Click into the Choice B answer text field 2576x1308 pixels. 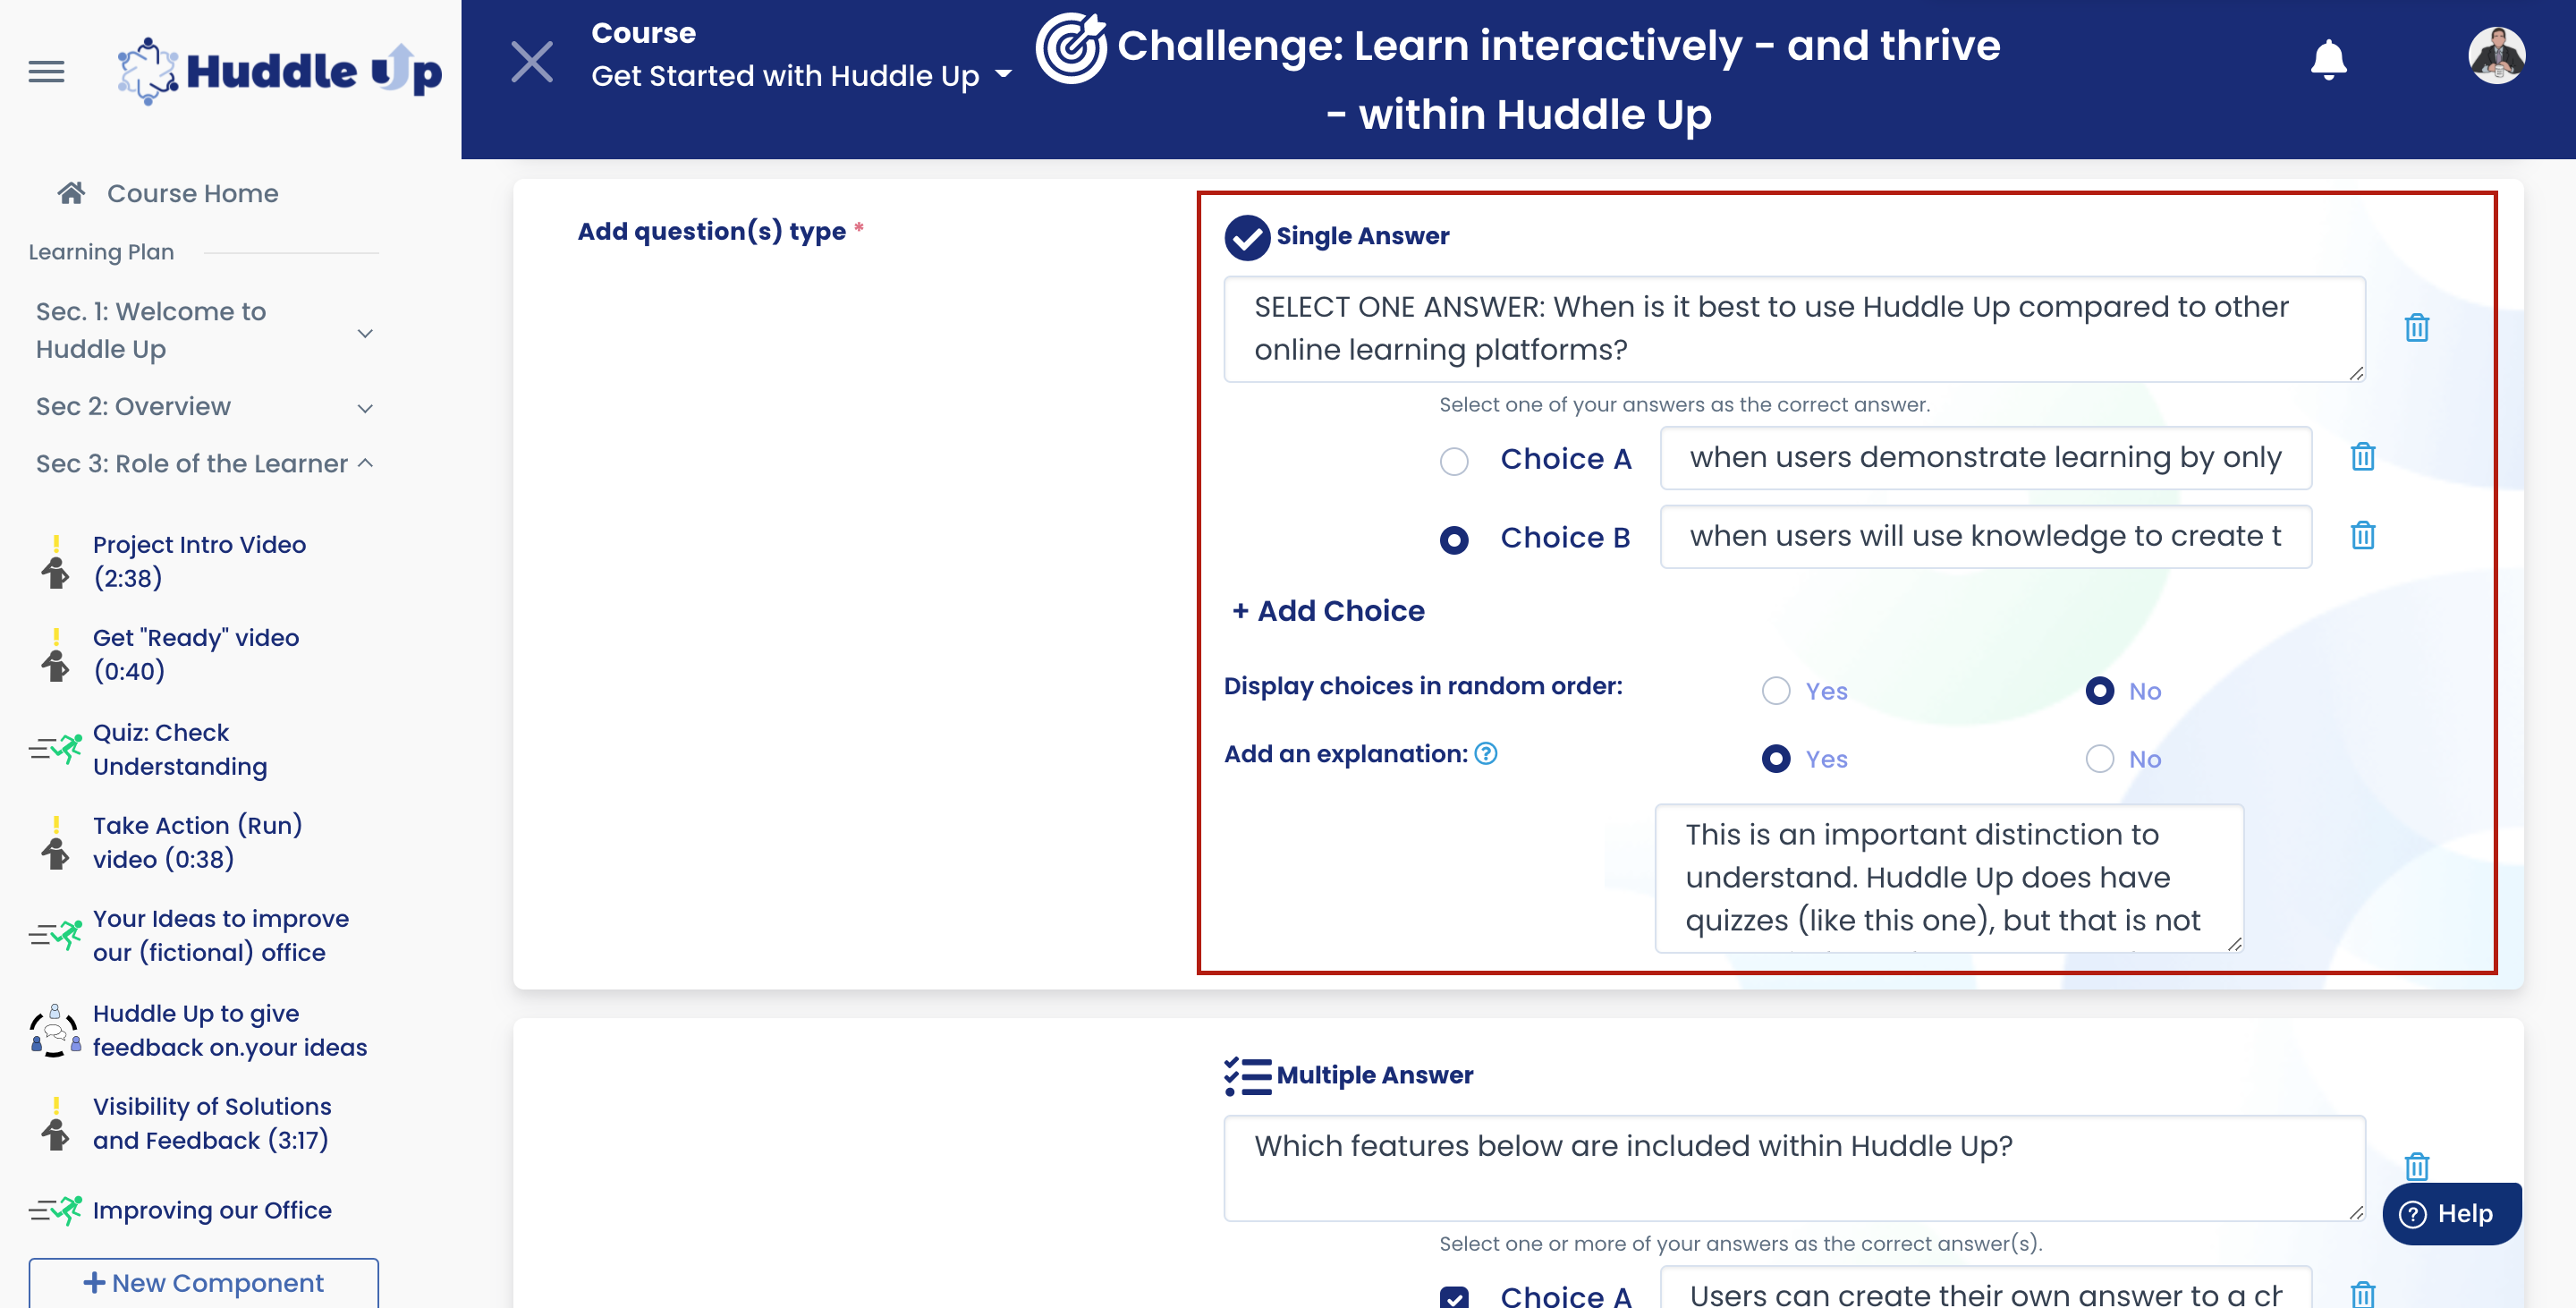1984,537
